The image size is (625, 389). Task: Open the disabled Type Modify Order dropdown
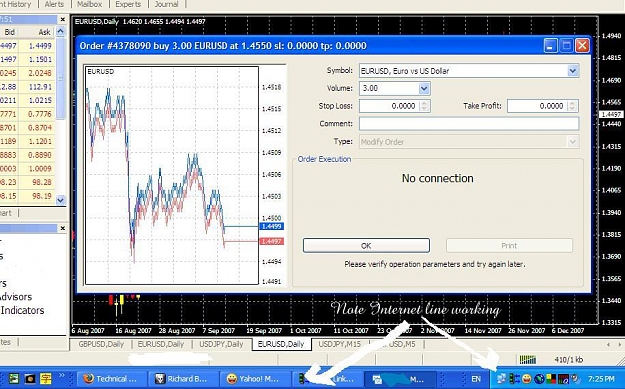tap(469, 141)
